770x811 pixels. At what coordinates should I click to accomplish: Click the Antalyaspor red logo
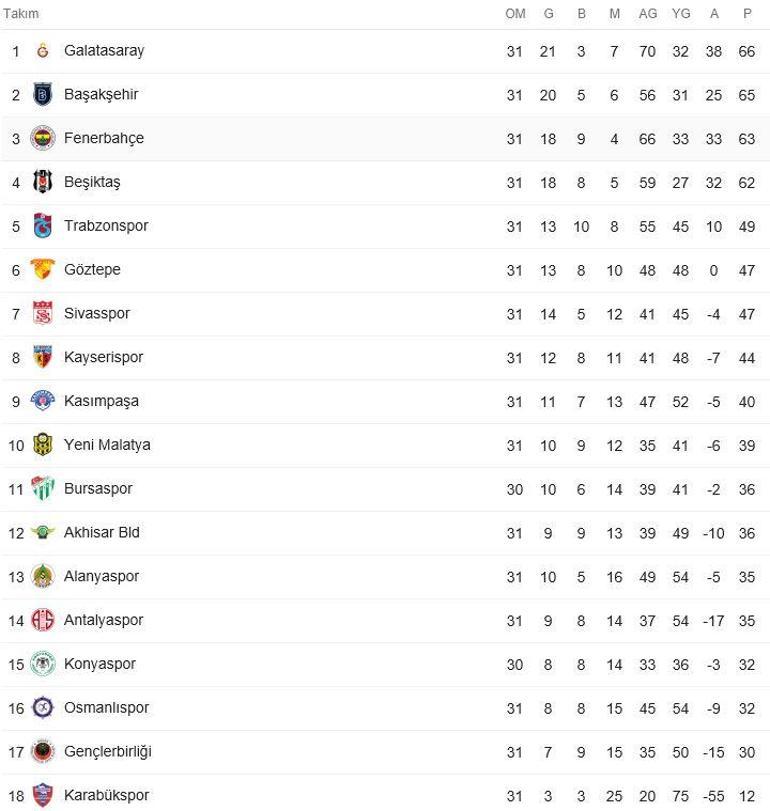43,620
